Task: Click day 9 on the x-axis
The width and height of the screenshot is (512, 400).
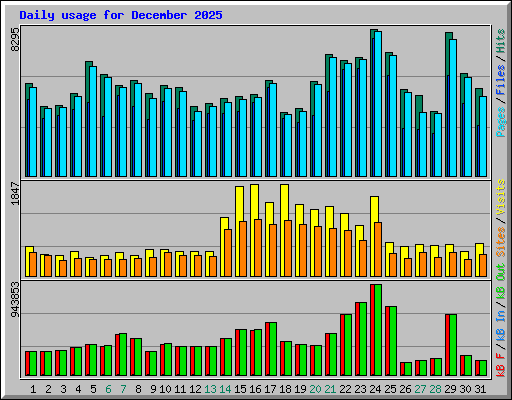Action: [153, 389]
